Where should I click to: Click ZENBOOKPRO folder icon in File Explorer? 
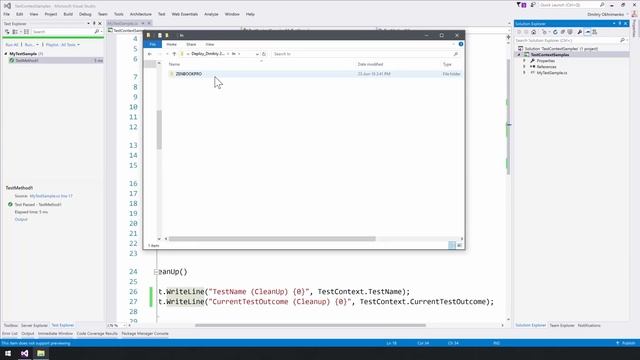172,74
